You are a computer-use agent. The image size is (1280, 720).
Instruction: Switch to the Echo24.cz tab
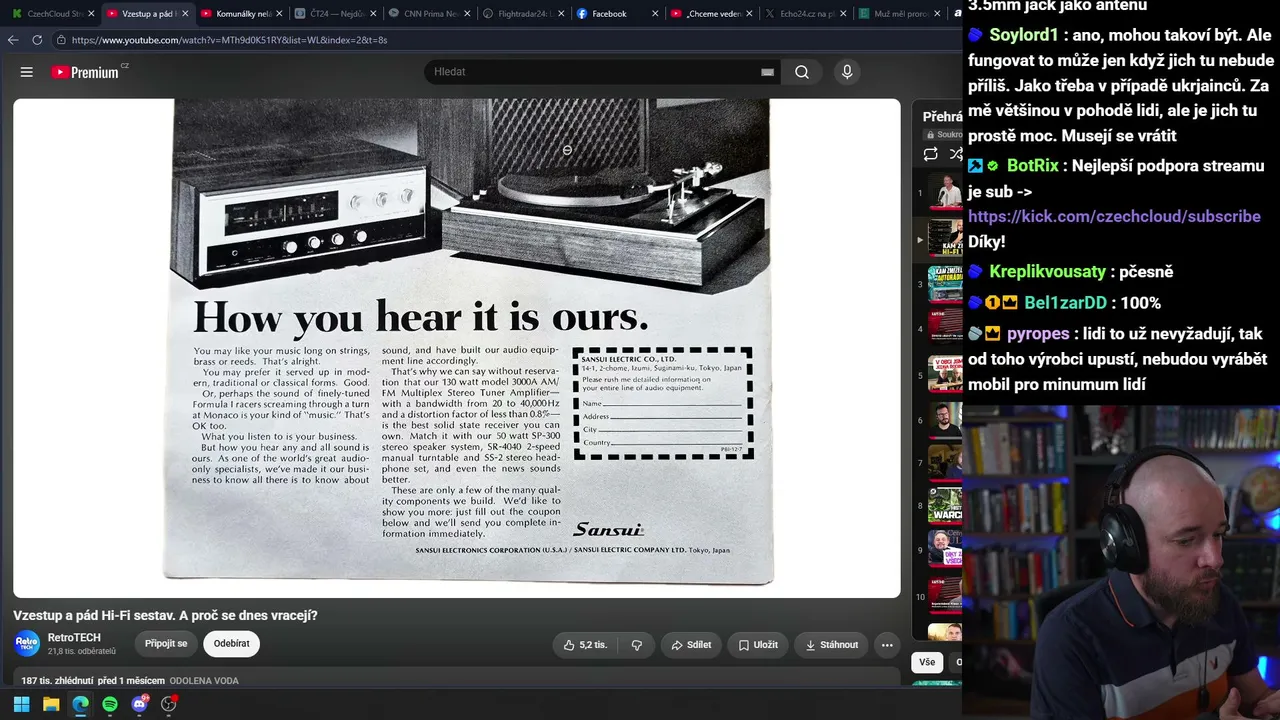(803, 14)
